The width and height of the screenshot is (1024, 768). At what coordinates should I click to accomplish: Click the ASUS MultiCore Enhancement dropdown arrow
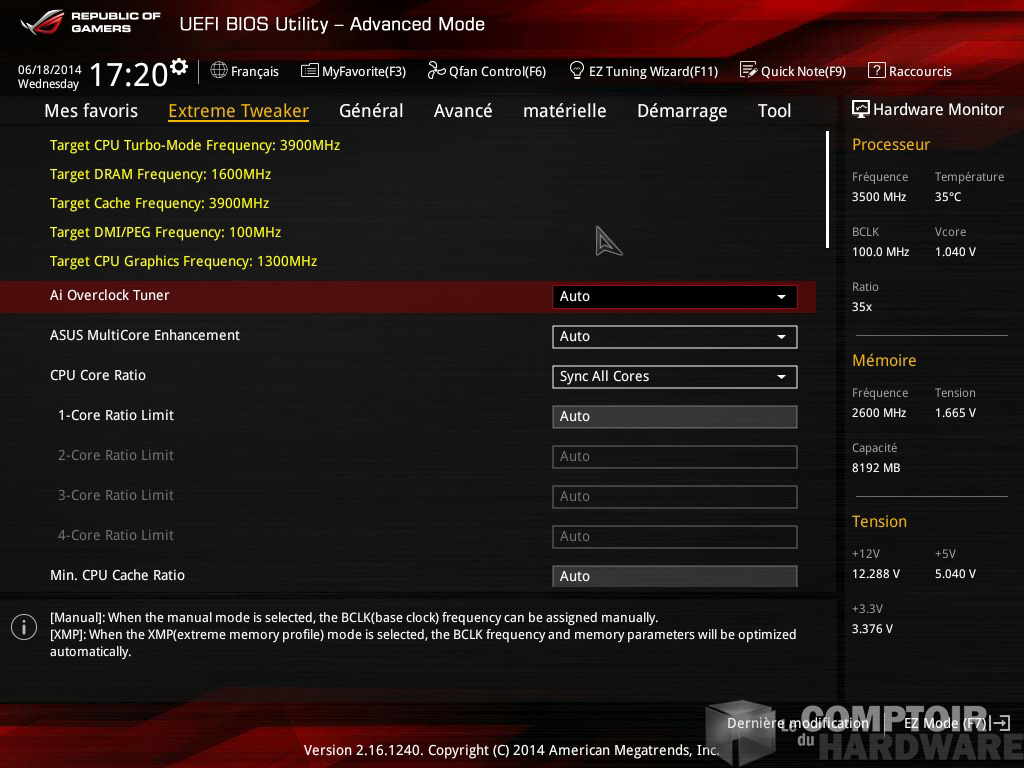click(x=781, y=337)
